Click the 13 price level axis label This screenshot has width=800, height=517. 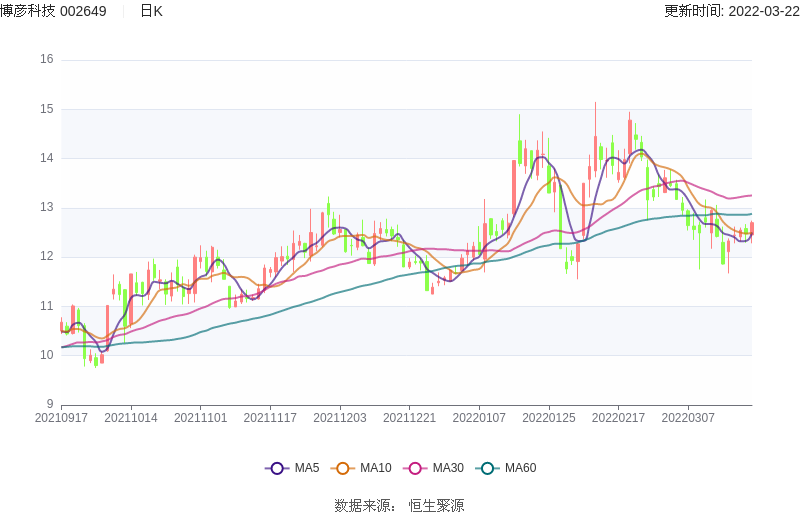[x=47, y=207]
